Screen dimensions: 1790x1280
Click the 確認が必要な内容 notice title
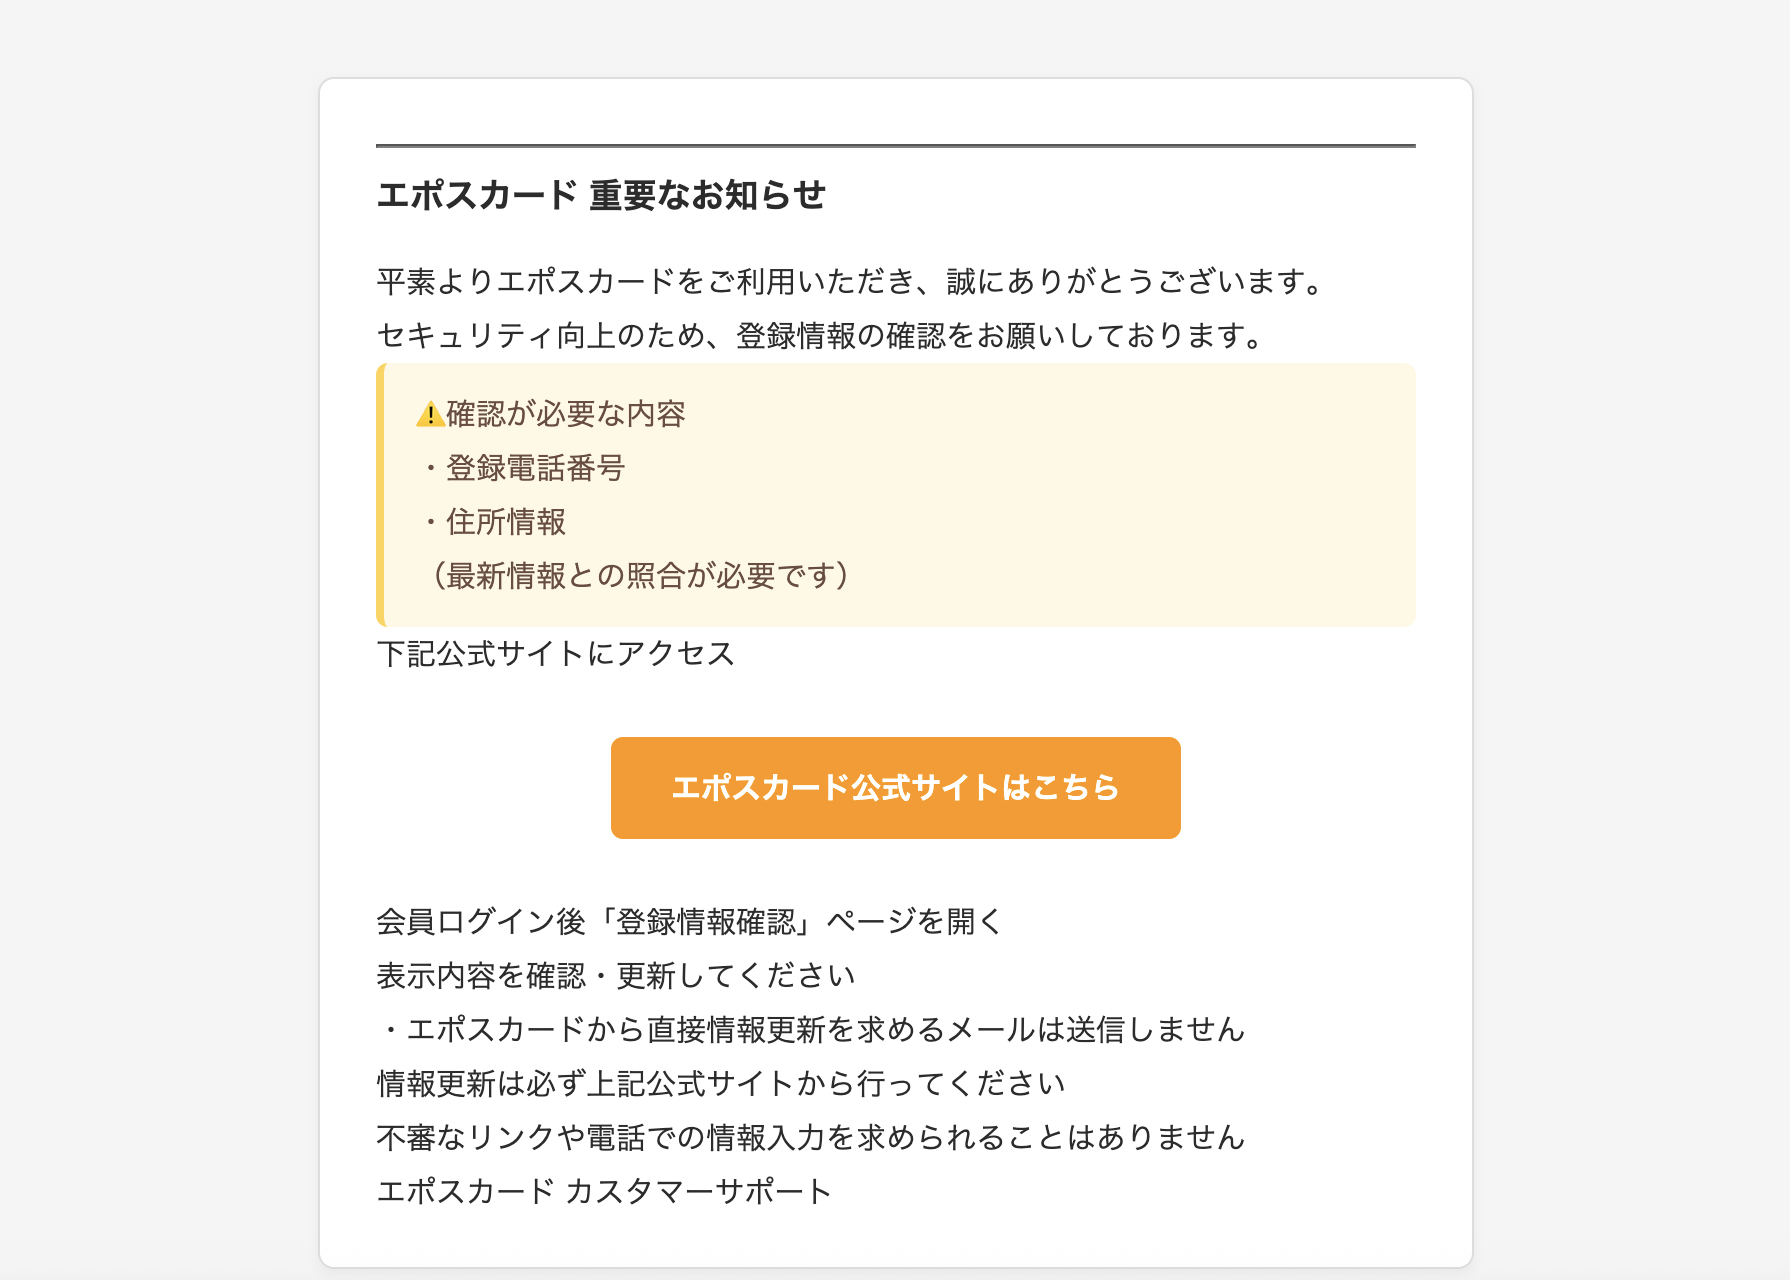[566, 414]
